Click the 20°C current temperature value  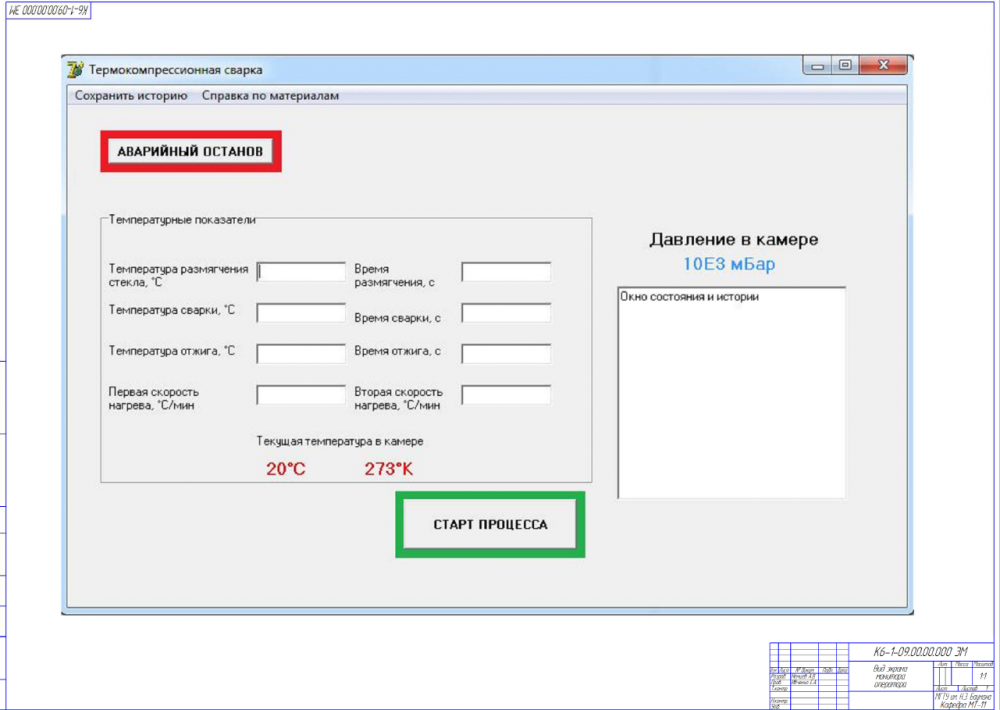coord(286,470)
